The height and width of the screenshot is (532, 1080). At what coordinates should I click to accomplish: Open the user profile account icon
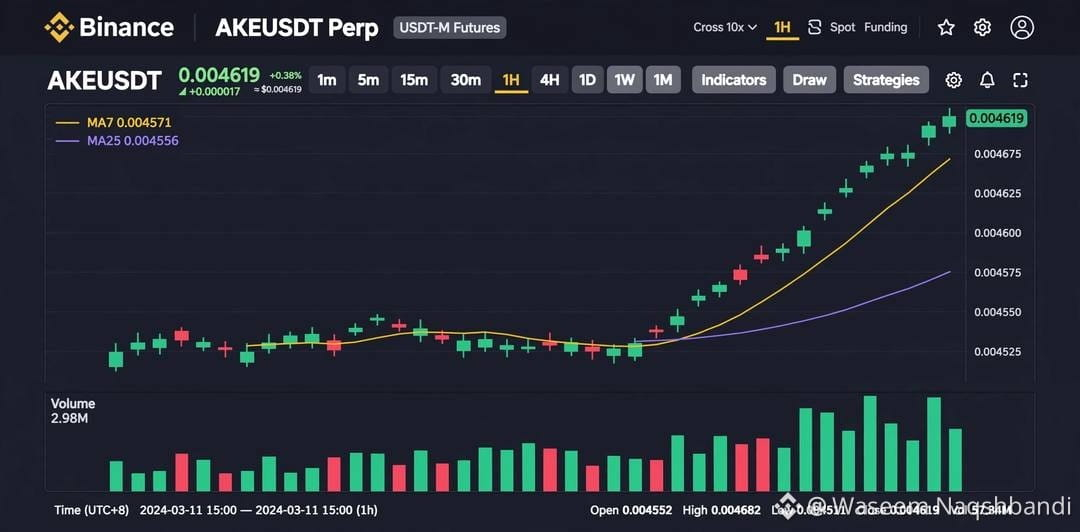[x=1022, y=28]
